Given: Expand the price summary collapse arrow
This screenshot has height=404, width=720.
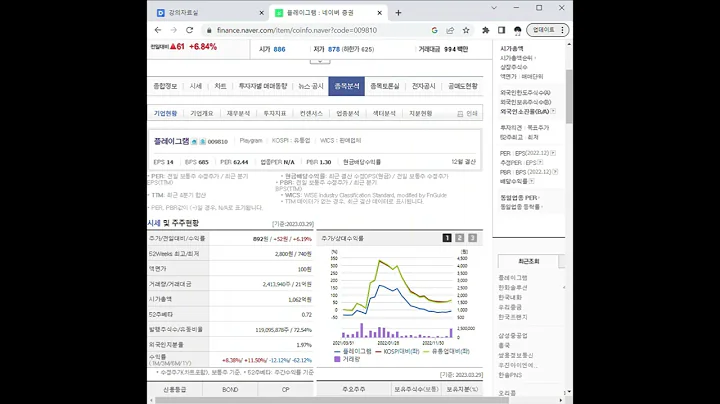Looking at the screenshot, I should 320,61.
